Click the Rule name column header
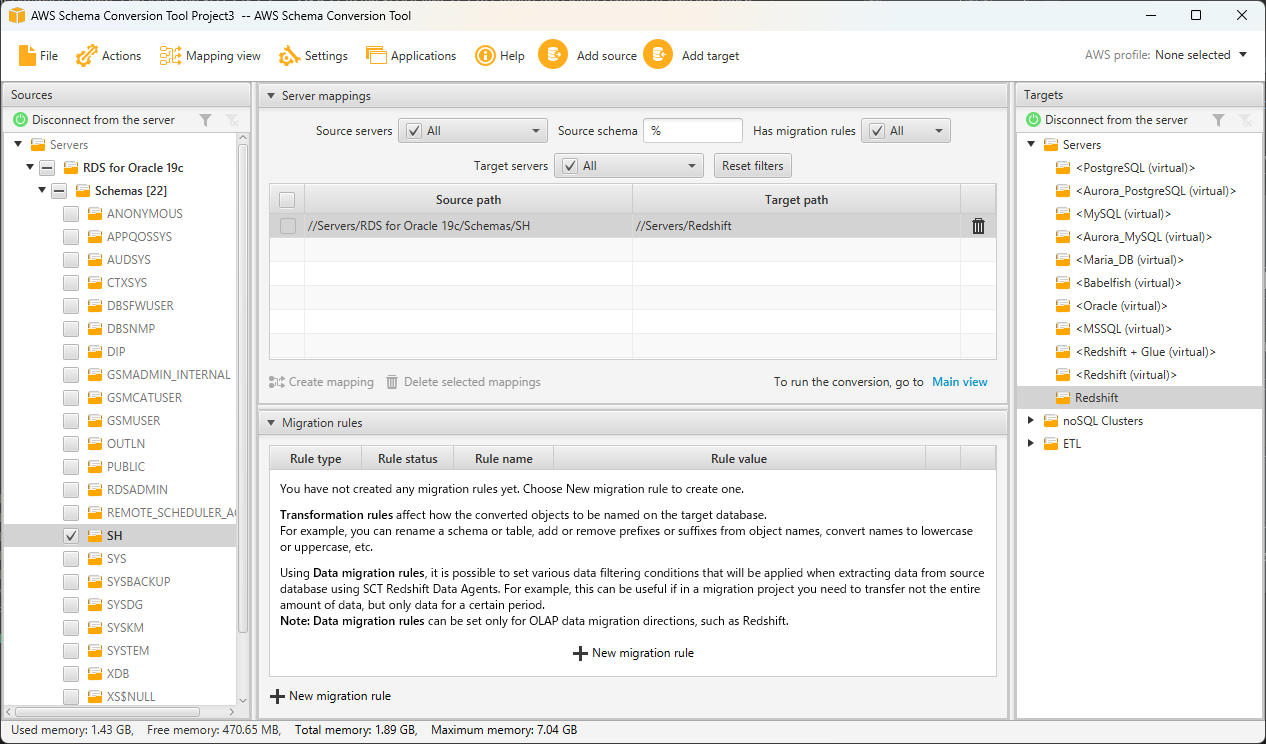 pos(503,459)
